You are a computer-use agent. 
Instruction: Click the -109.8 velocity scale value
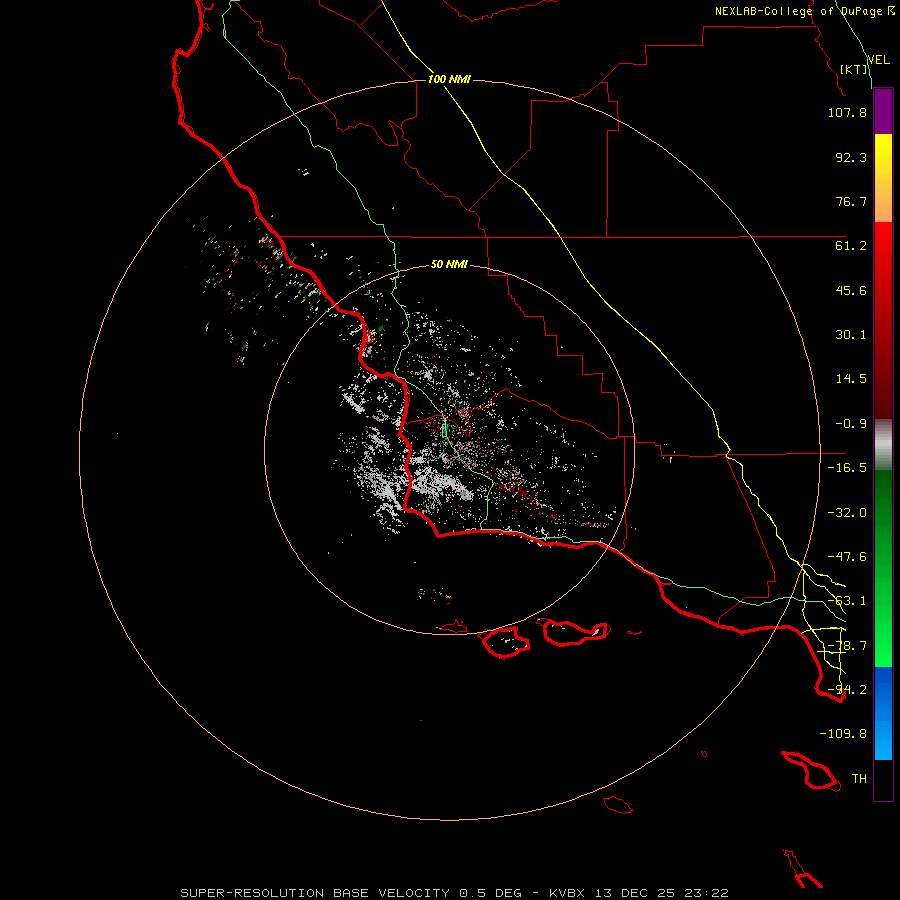843,734
